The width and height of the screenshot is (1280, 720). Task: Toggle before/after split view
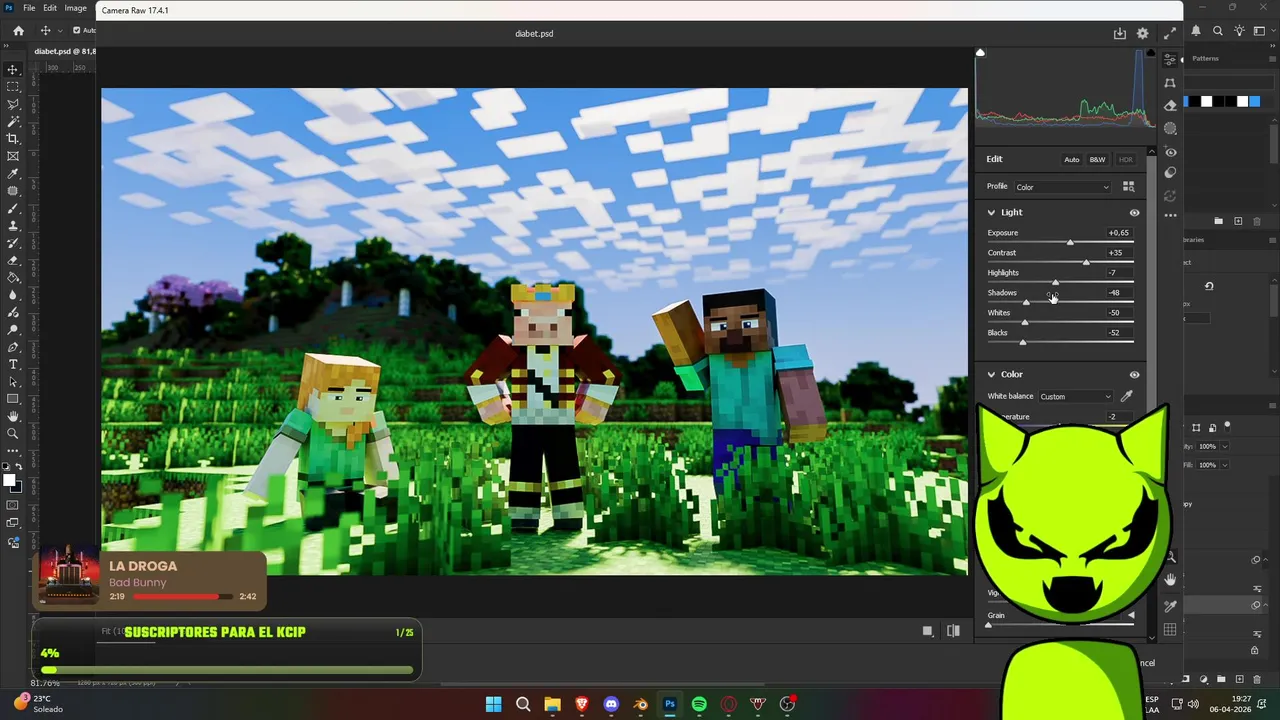coord(953,631)
